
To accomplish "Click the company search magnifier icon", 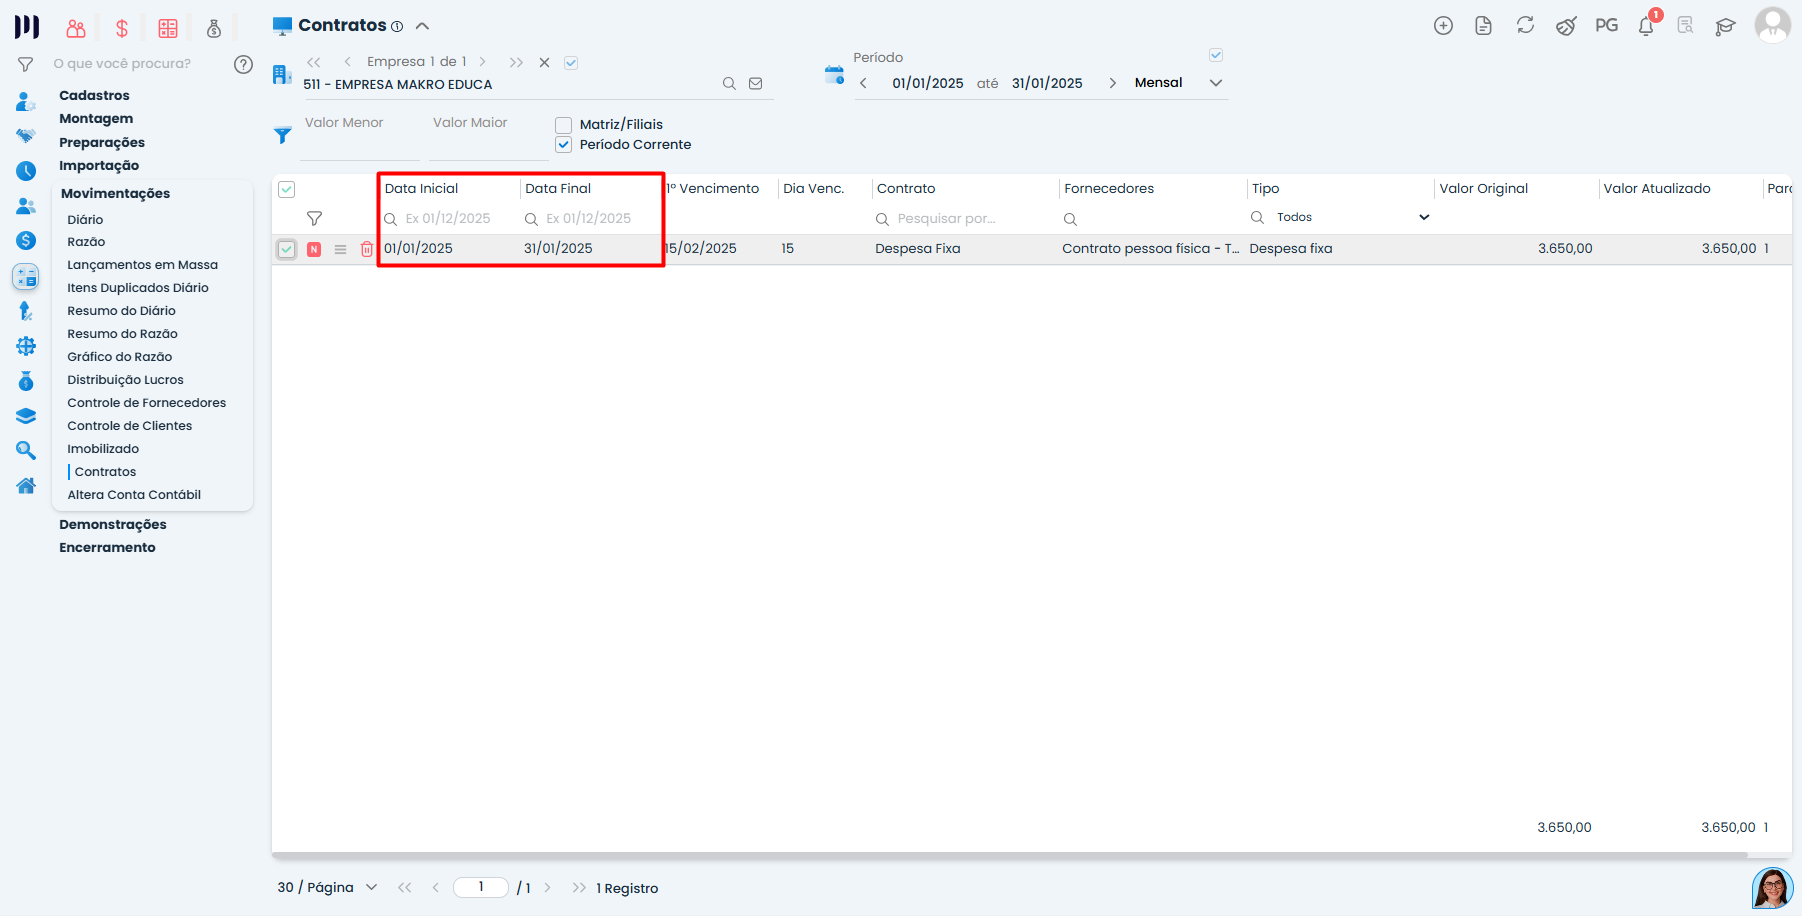I will (729, 84).
